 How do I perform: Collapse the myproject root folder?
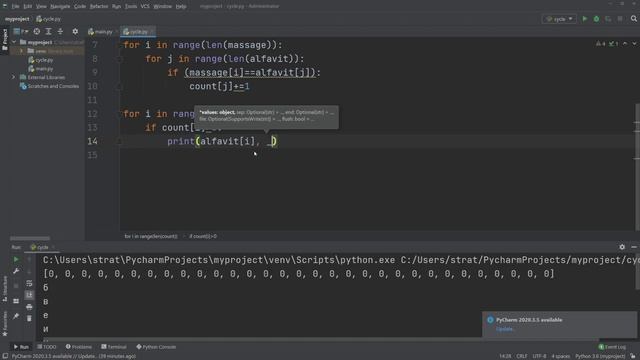click(x=14, y=42)
